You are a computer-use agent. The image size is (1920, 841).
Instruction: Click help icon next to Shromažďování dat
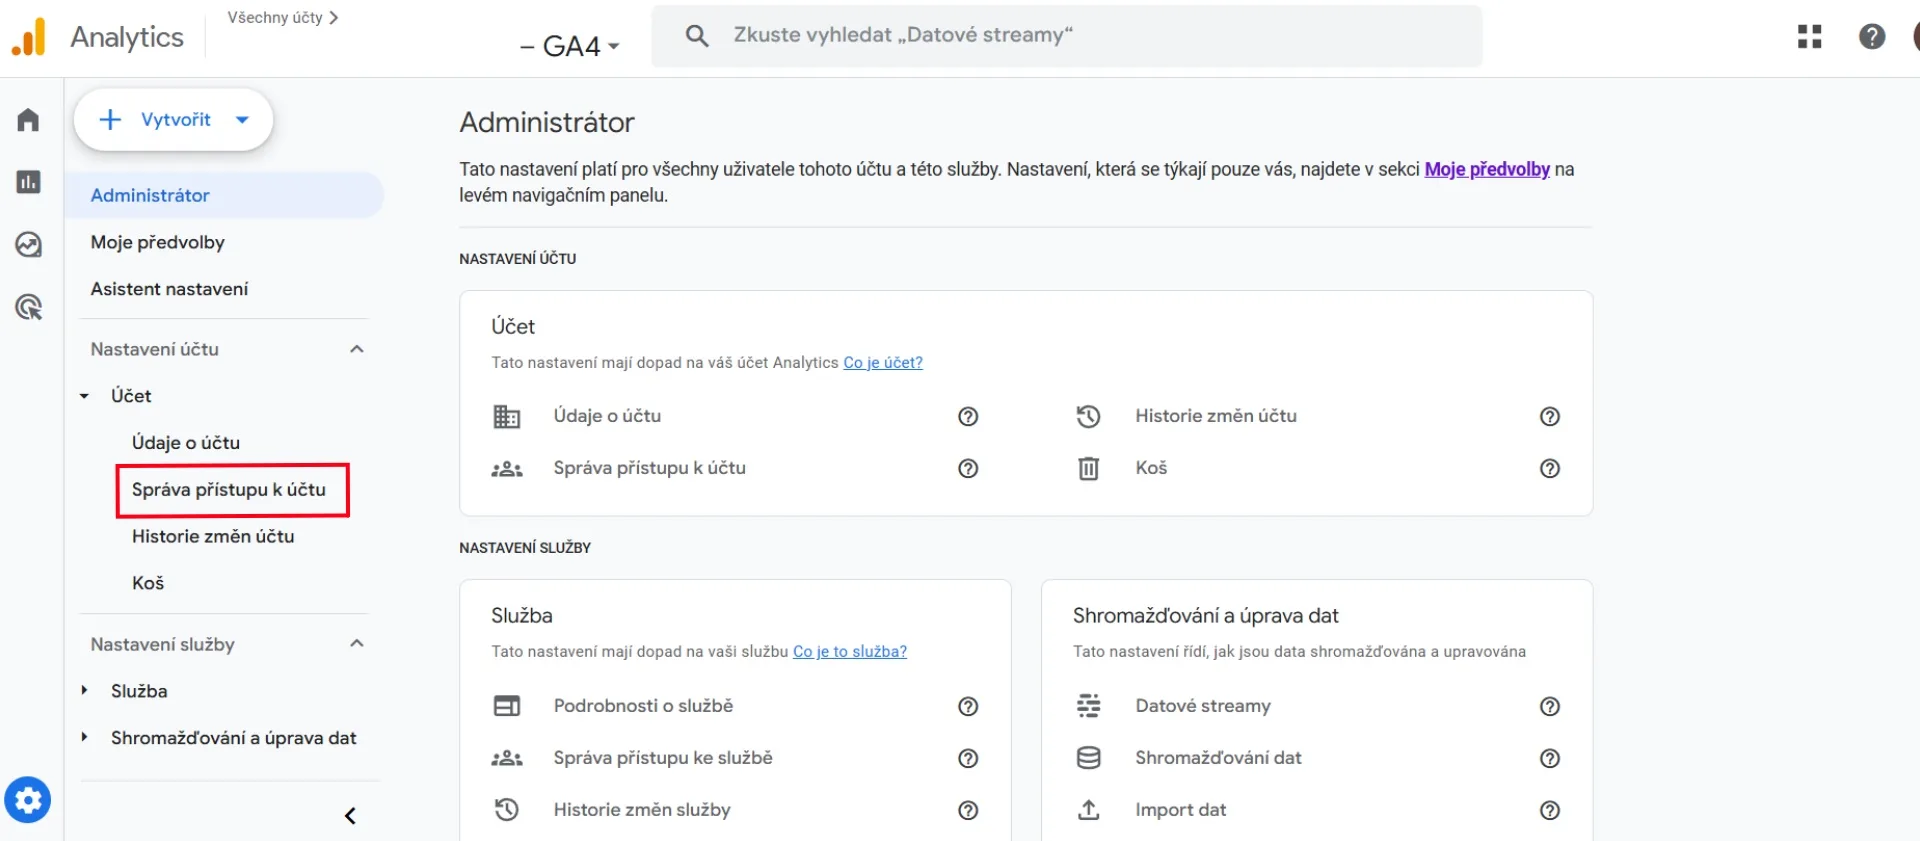pyautogui.click(x=1550, y=759)
